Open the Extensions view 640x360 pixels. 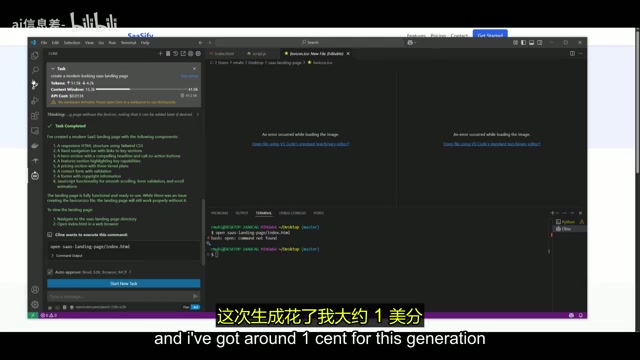(x=35, y=116)
